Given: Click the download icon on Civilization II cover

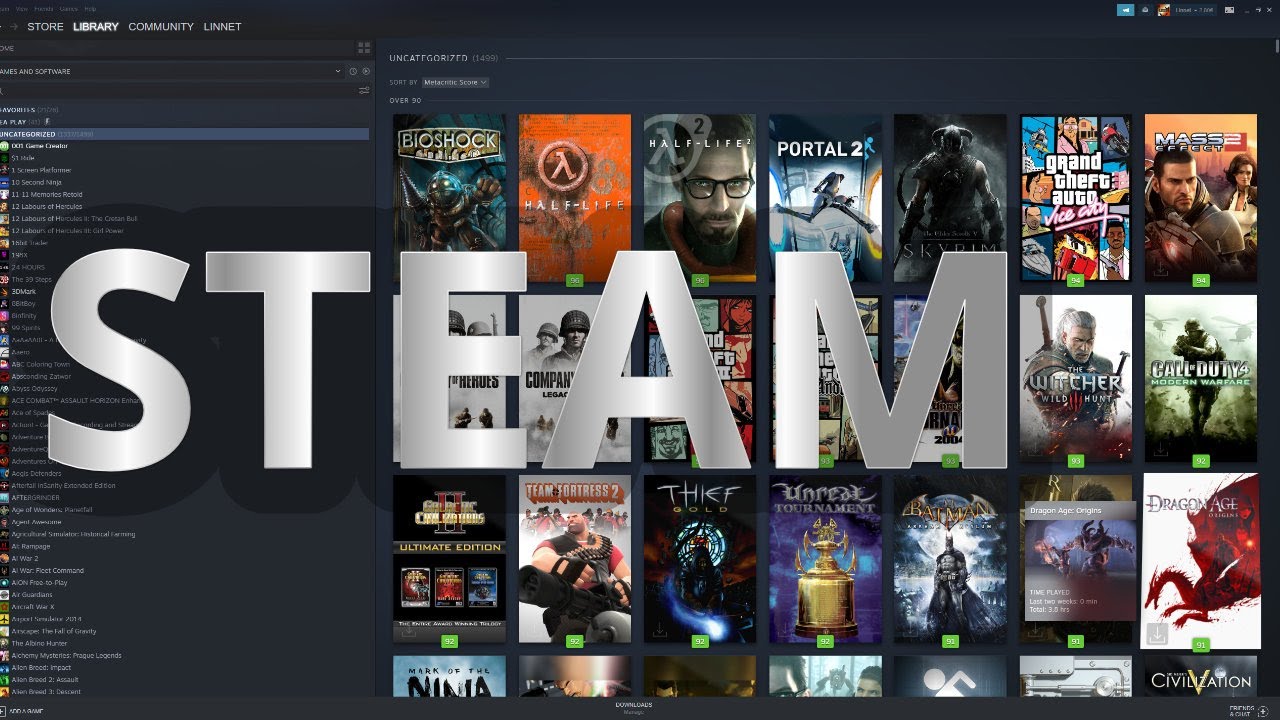Looking at the screenshot, I should tap(408, 631).
